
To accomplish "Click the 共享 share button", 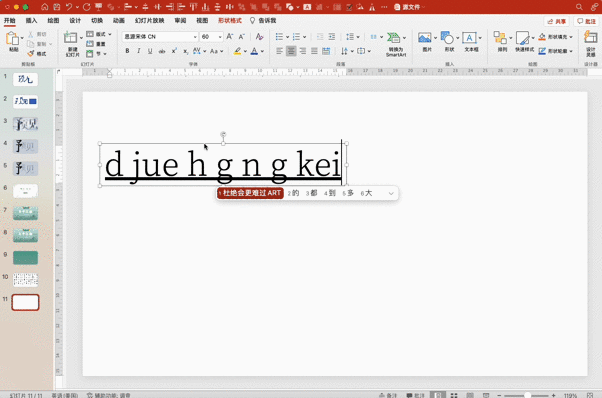I will pyautogui.click(x=556, y=21).
